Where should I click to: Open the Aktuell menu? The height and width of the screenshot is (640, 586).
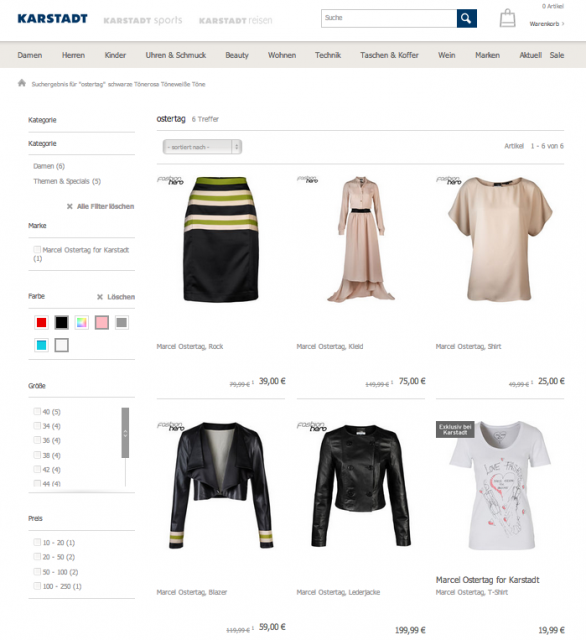[531, 55]
